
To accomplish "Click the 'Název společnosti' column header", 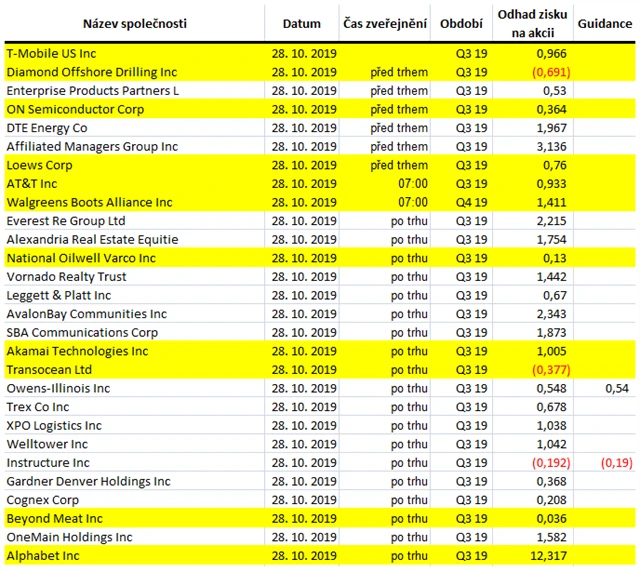I will click(x=135, y=24).
